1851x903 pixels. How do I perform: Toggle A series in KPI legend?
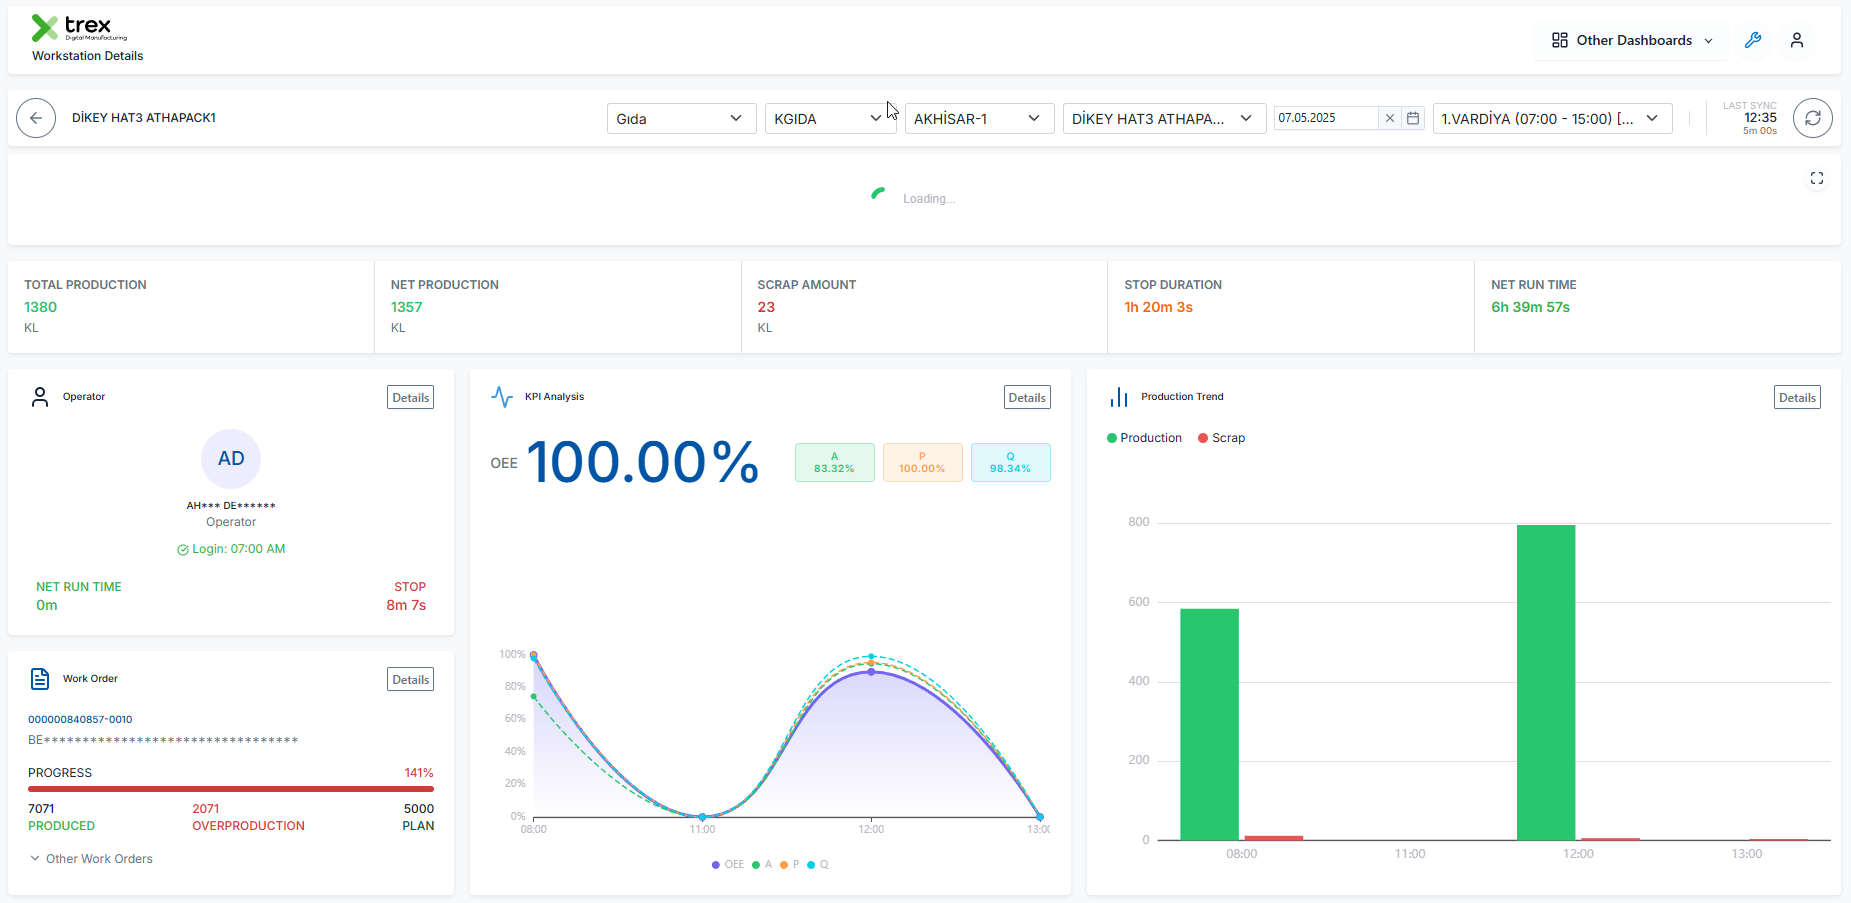coord(762,865)
